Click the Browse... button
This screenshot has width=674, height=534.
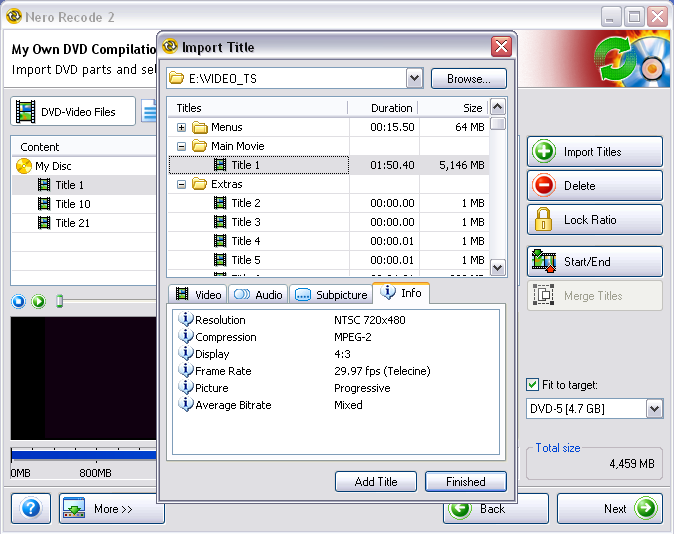(469, 79)
